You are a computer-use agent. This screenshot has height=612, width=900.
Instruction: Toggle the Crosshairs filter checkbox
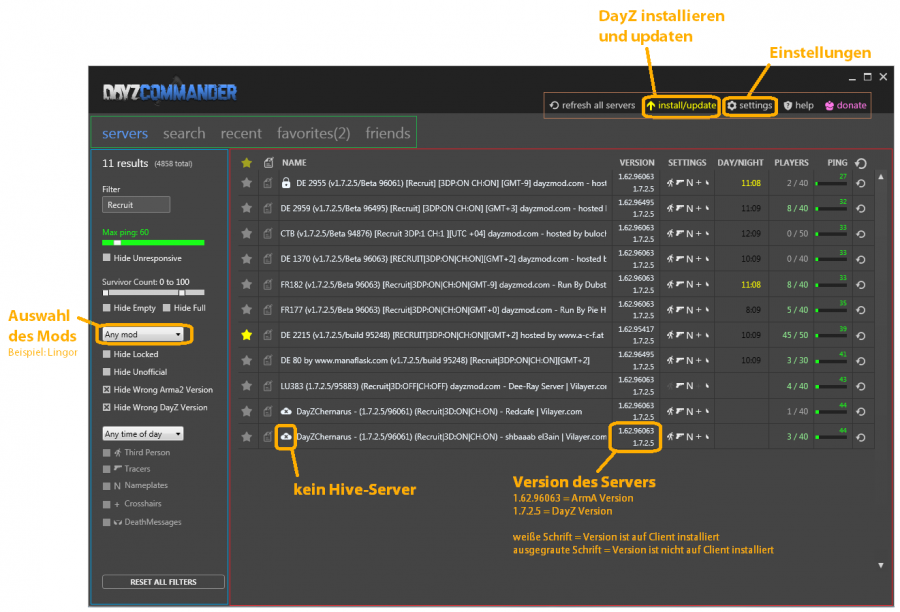107,505
